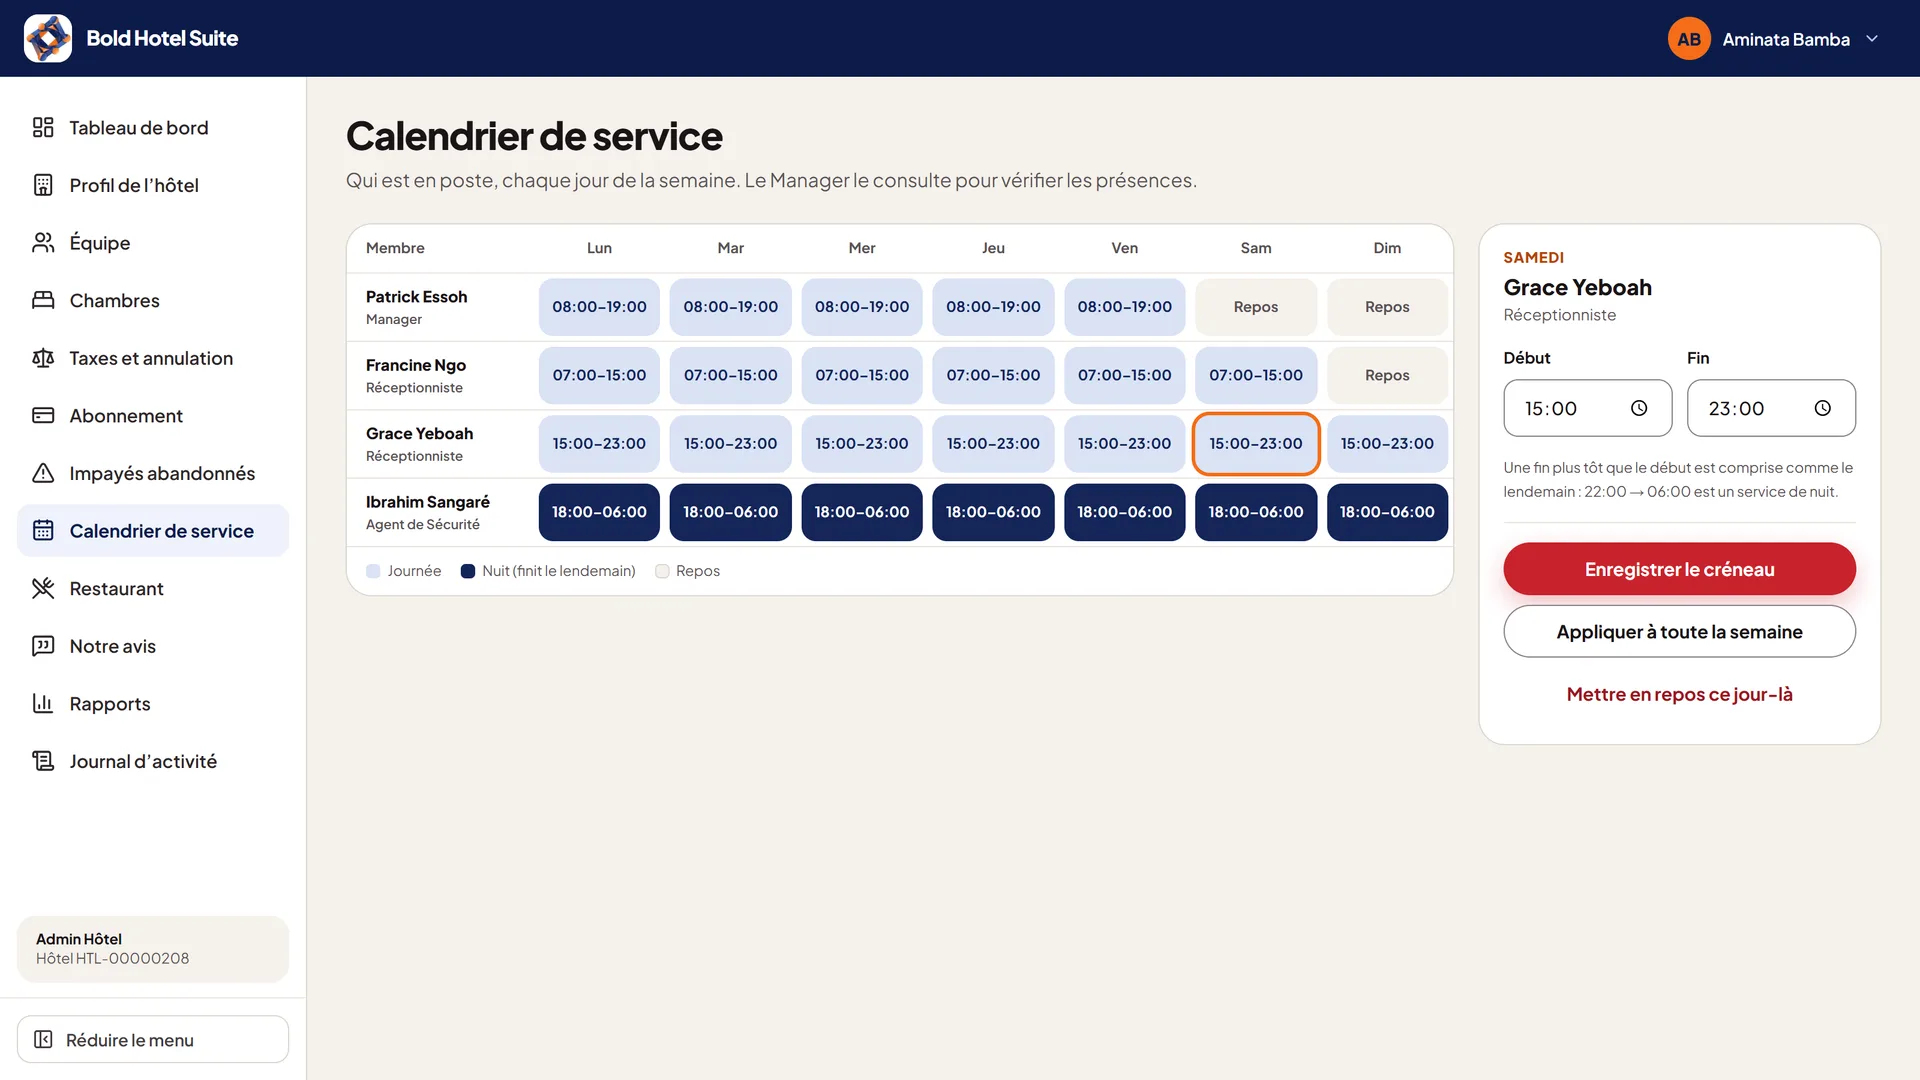Select Ibrahim Sangaré's Friday 18:00–06:00 shift
The width and height of the screenshot is (1920, 1080).
1124,512
